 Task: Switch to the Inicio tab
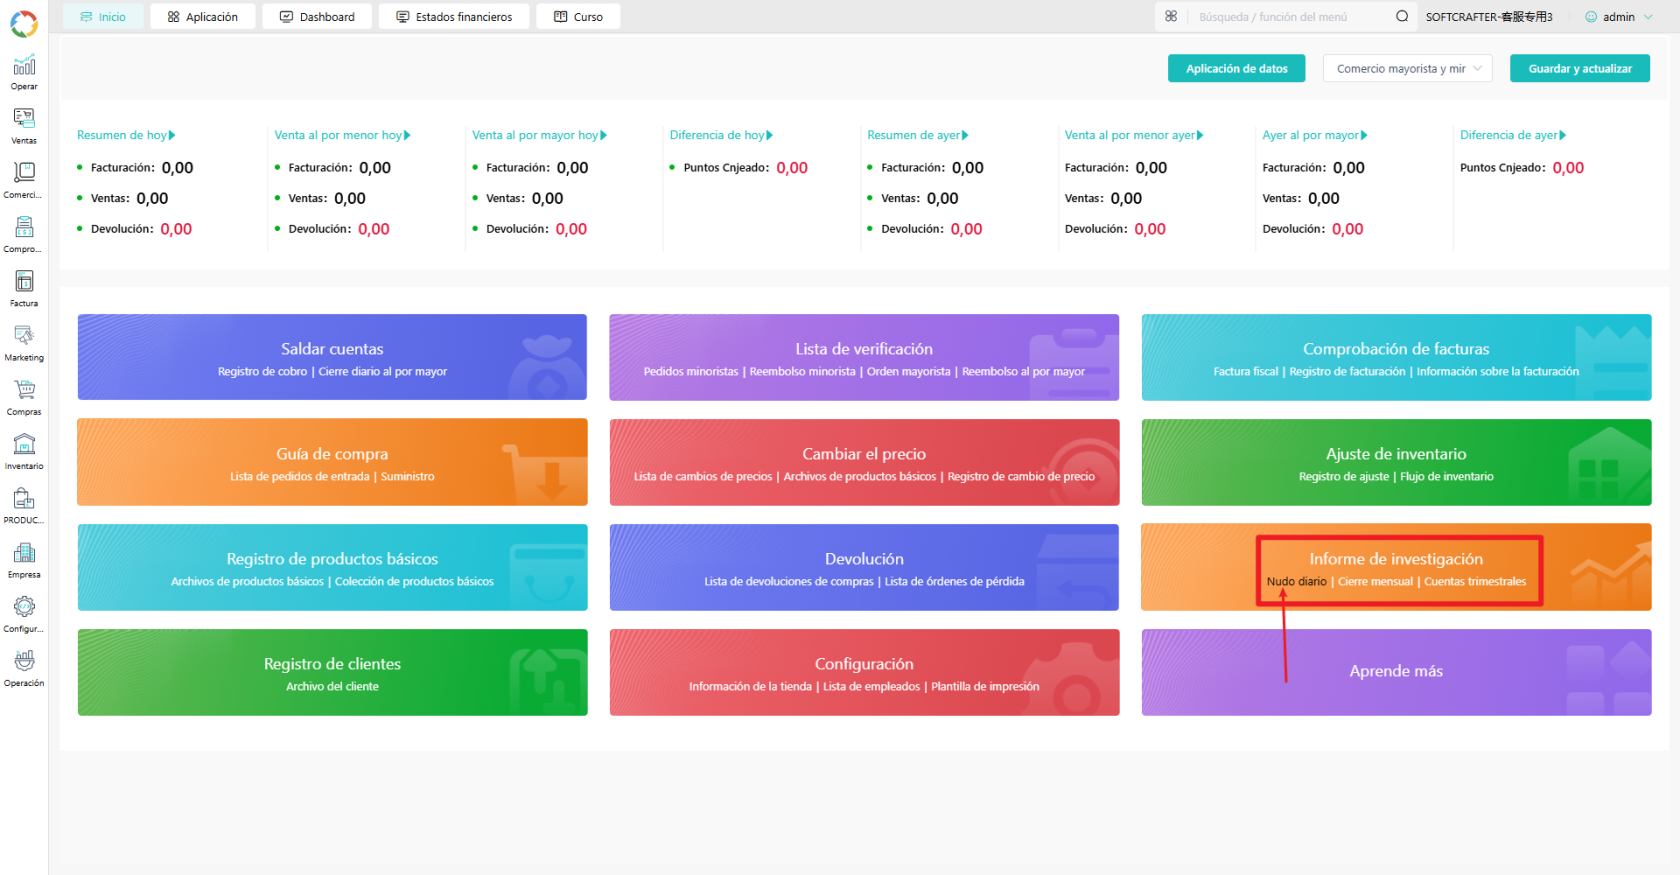click(x=103, y=17)
